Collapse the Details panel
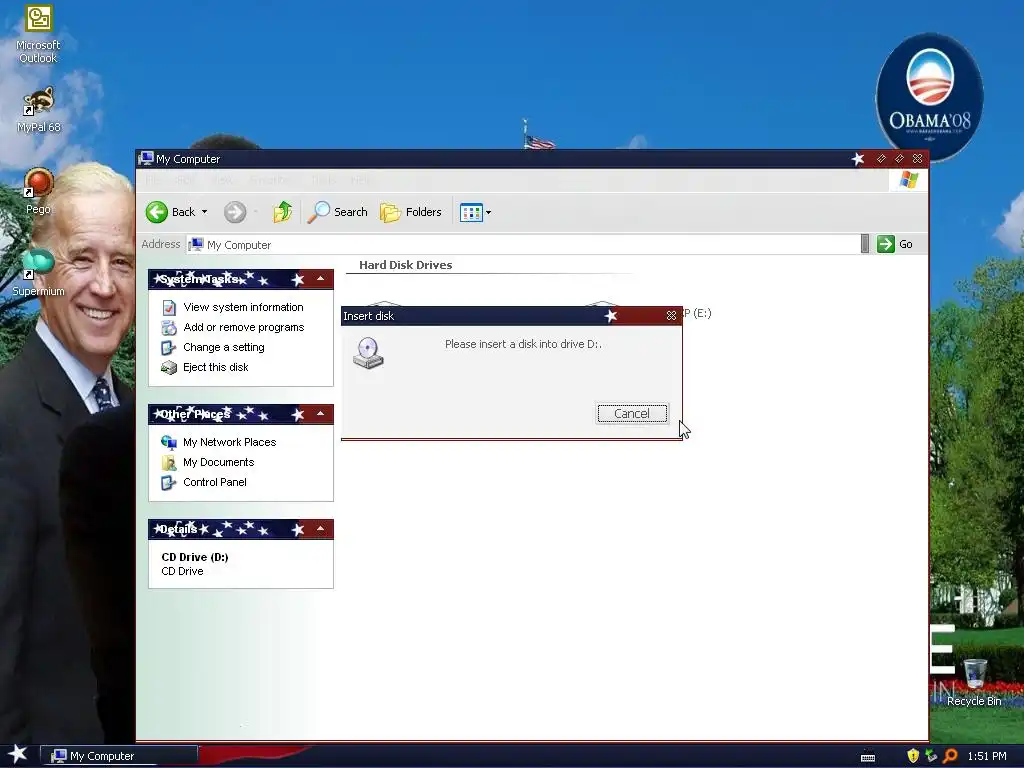 321,529
